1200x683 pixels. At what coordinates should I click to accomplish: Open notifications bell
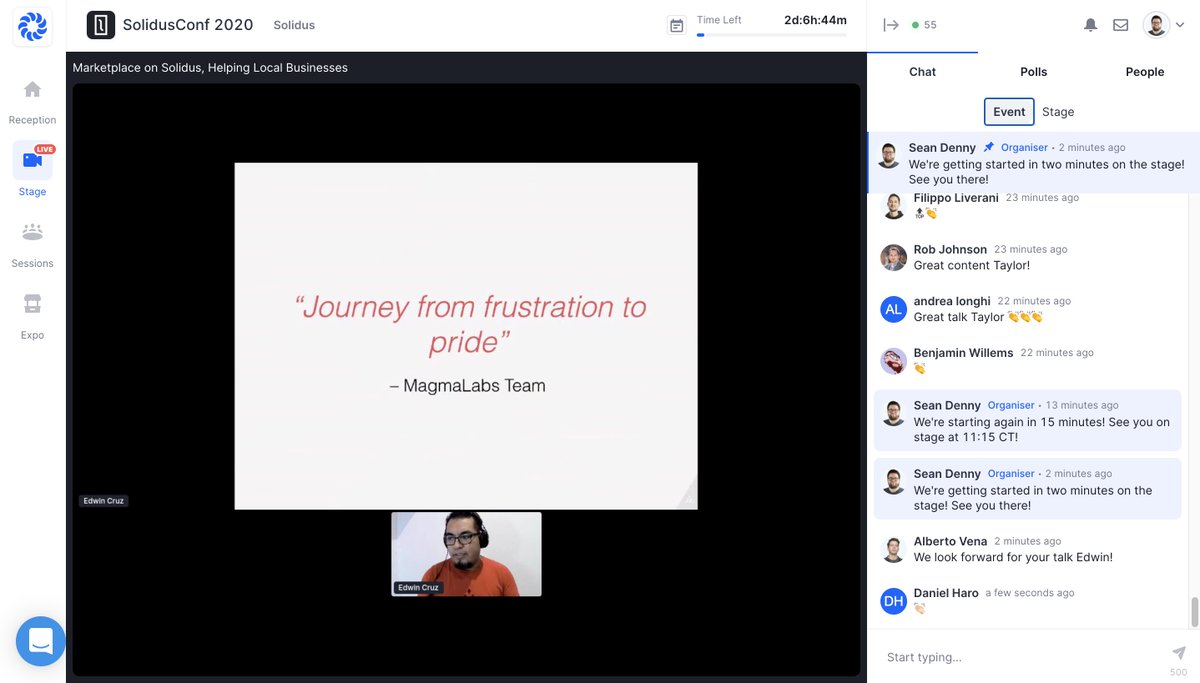tap(1090, 25)
